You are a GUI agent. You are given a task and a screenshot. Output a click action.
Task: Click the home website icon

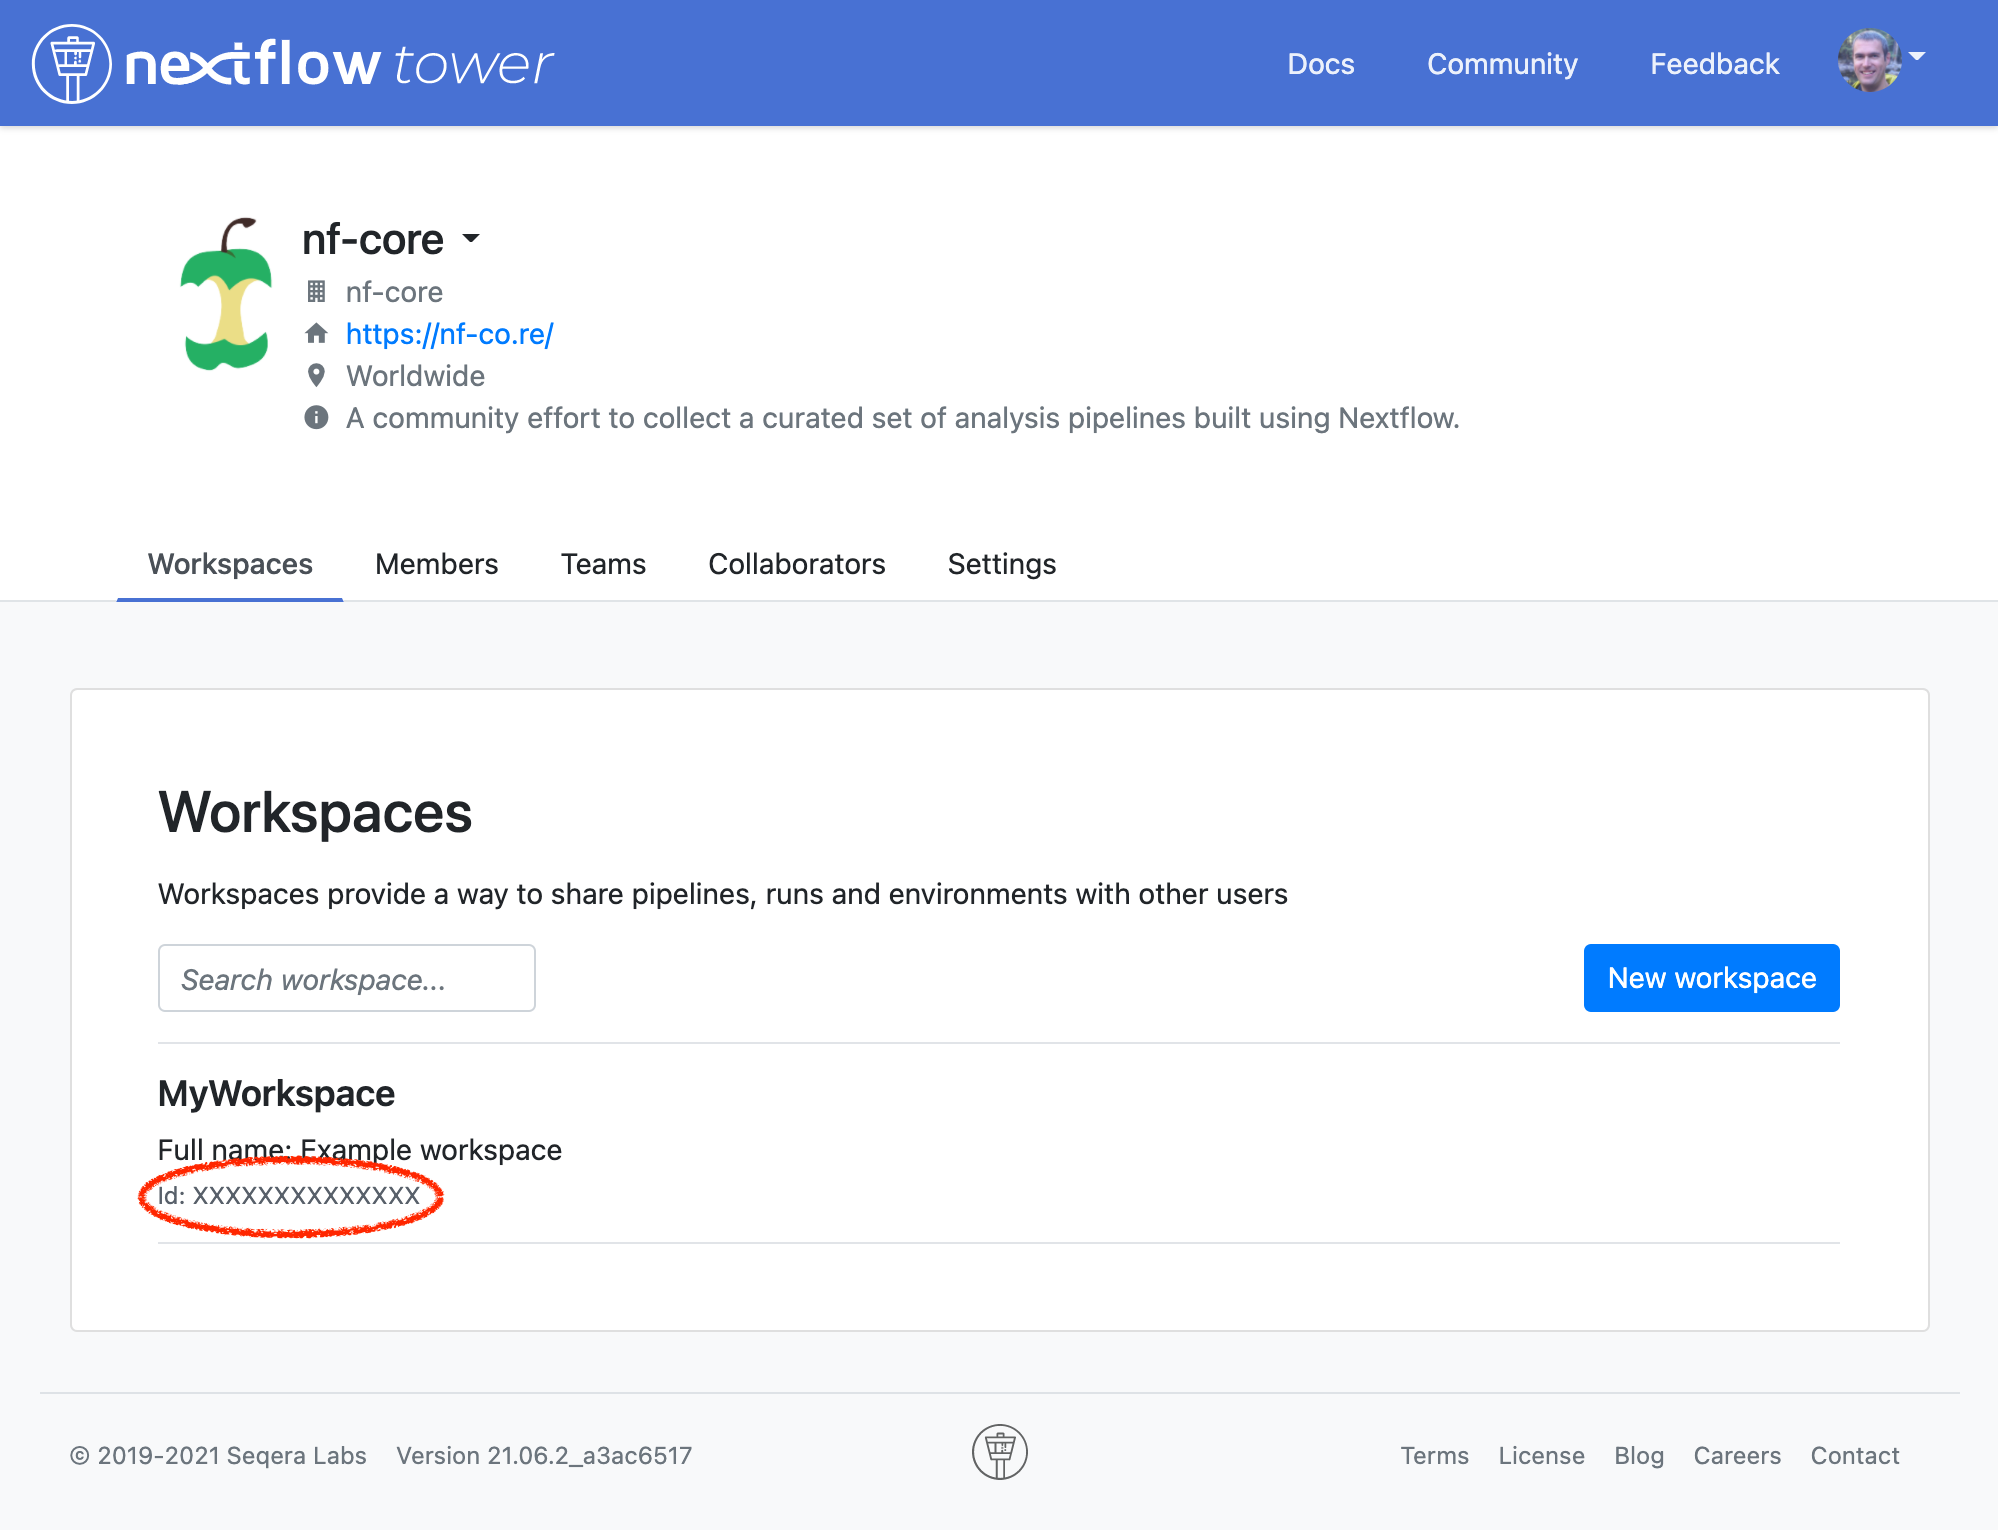click(x=316, y=334)
